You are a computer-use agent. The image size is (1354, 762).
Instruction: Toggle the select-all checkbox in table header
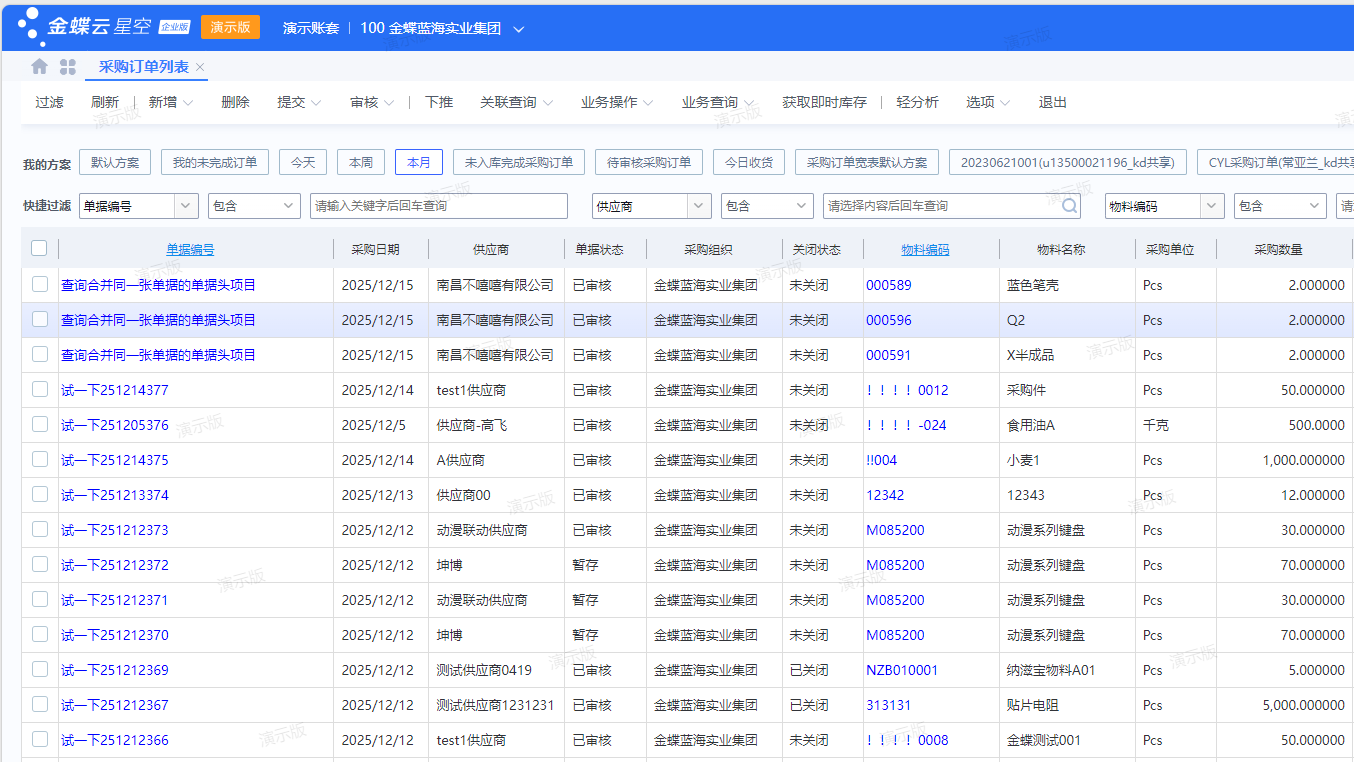tap(39, 249)
